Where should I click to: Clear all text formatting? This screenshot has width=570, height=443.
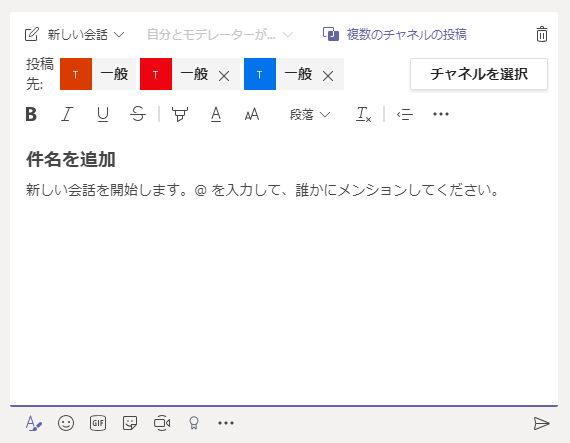pos(363,114)
